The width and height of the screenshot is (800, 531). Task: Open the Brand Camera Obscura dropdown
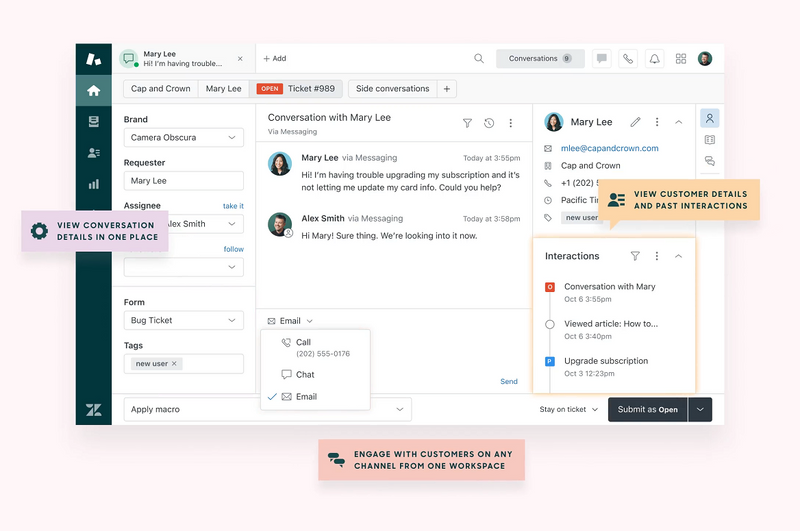pyautogui.click(x=184, y=138)
